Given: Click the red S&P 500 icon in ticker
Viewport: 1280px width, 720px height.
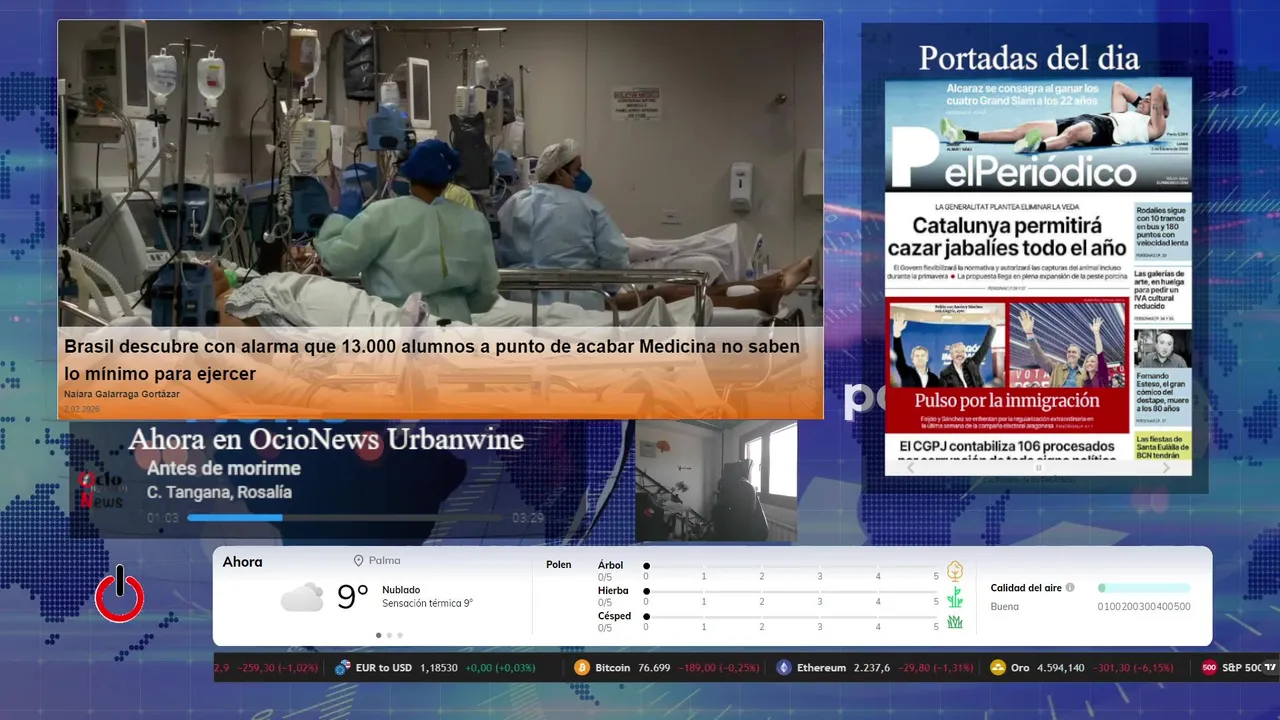Looking at the screenshot, I should [1209, 667].
